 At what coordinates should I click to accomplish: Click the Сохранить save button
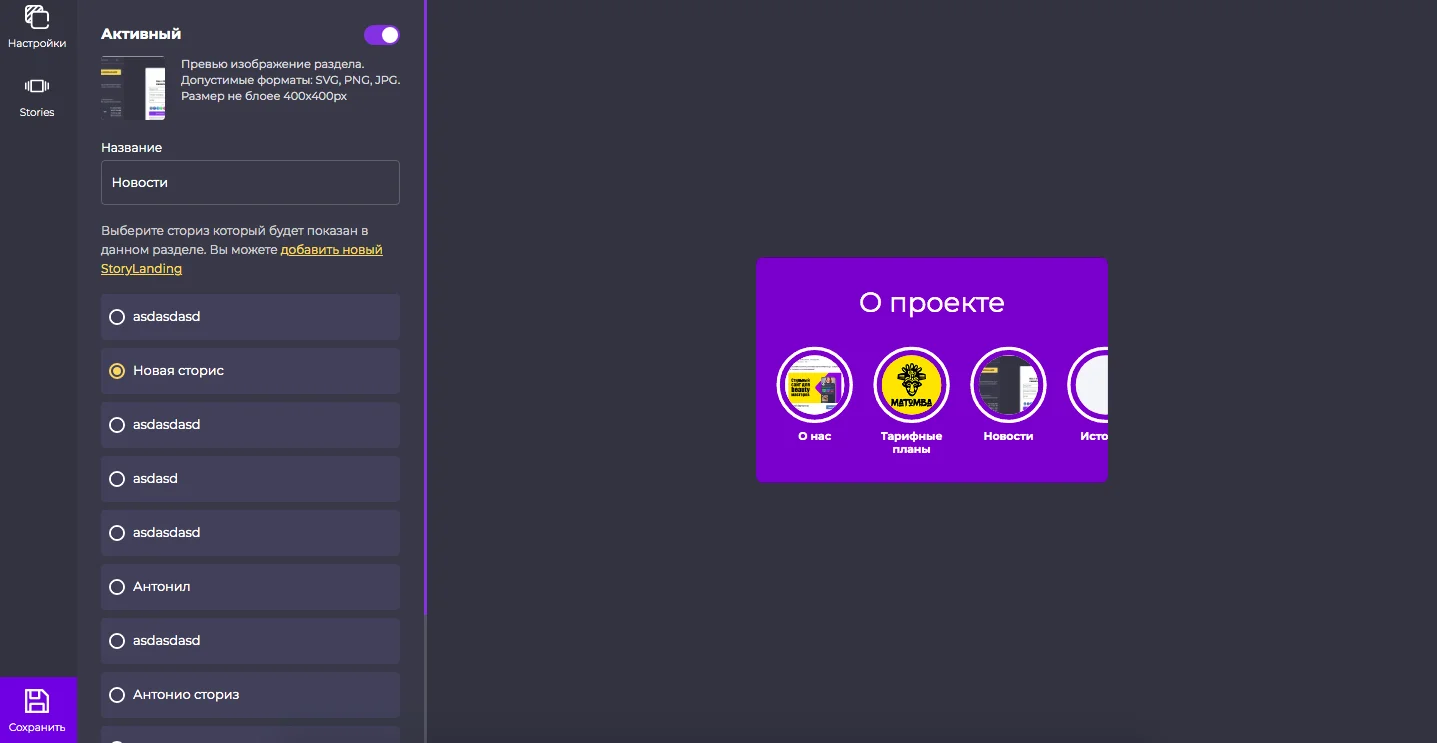pos(38,710)
